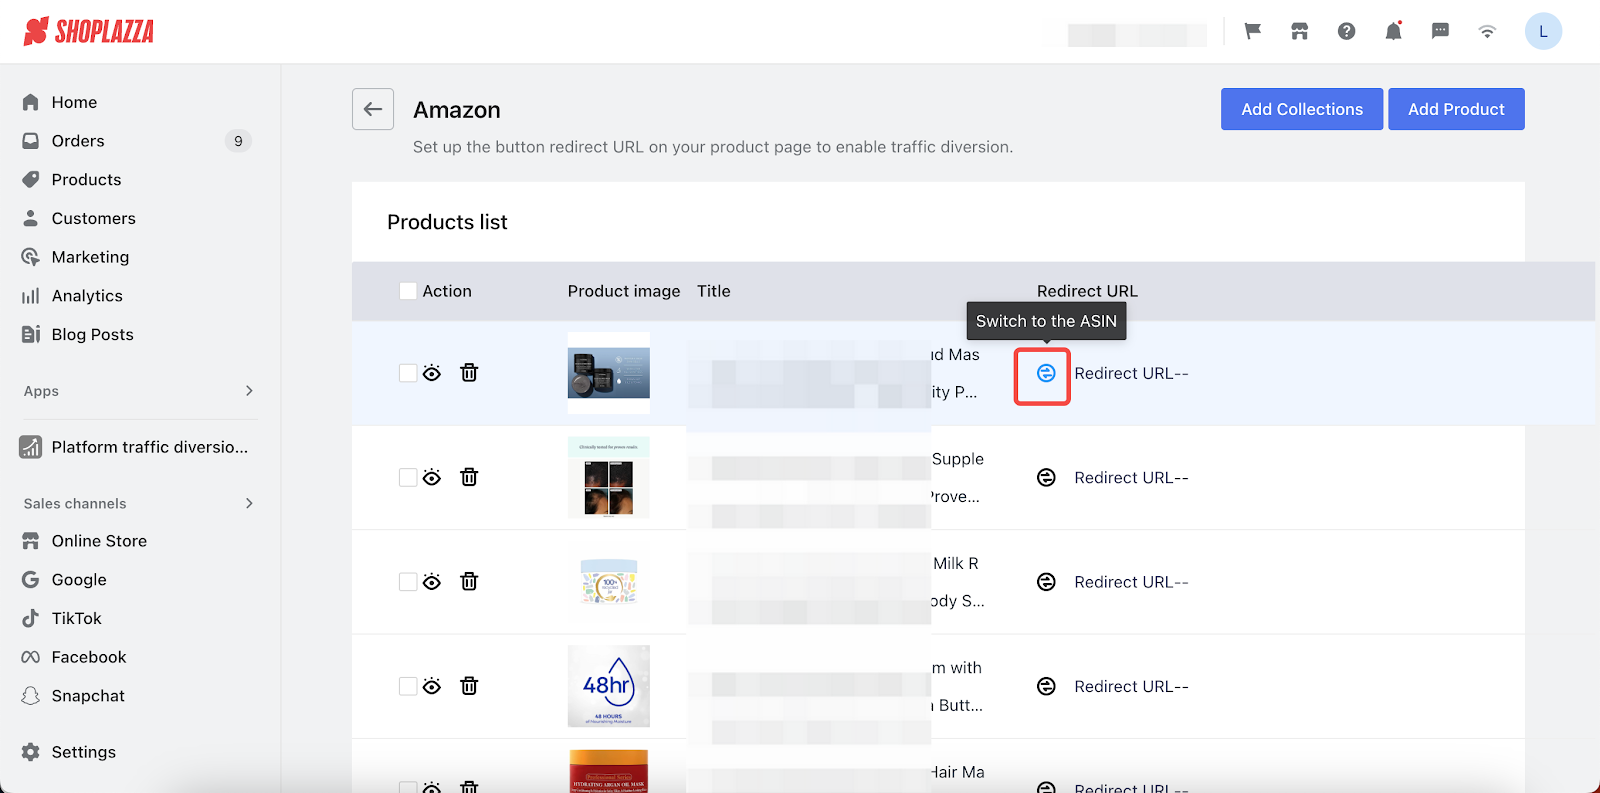
Task: Open the notifications bell
Action: pyautogui.click(x=1393, y=31)
